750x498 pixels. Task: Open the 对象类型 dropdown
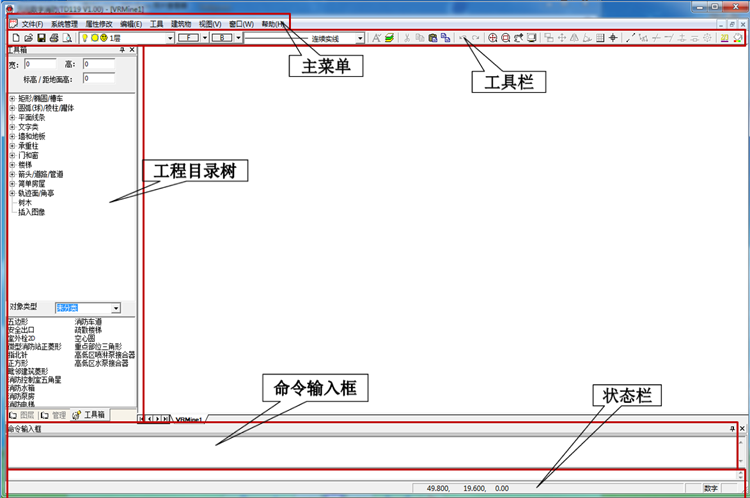[116, 309]
